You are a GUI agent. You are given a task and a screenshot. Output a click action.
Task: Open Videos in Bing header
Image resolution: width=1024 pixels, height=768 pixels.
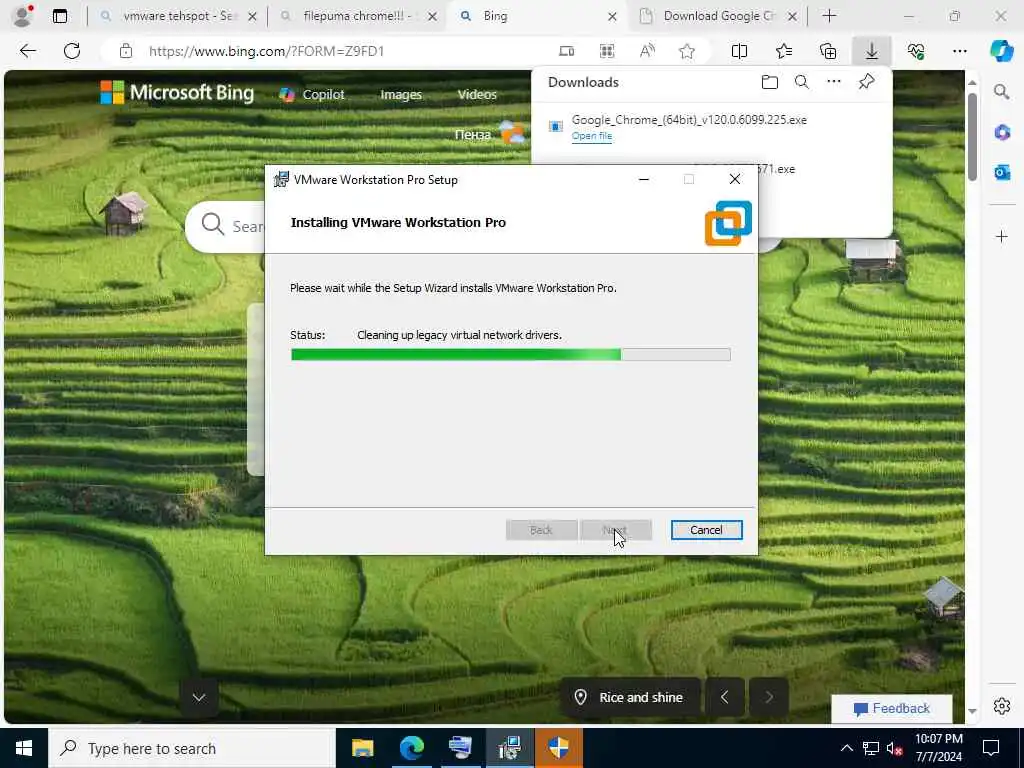coord(477,95)
